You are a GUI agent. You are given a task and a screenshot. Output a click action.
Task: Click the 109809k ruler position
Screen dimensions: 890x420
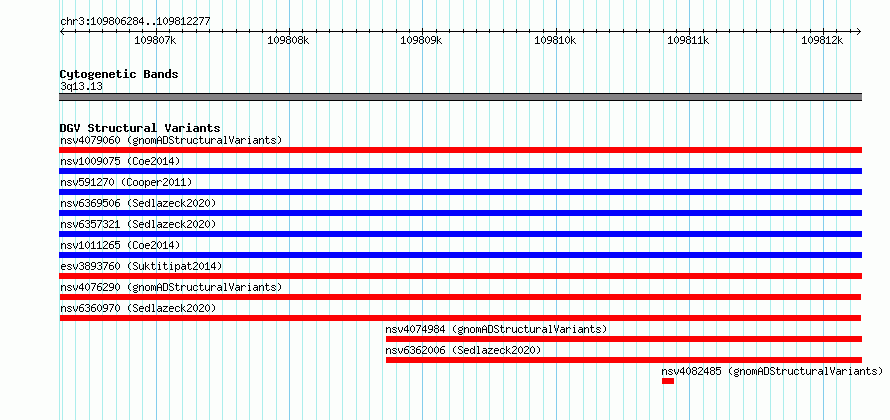(x=422, y=40)
